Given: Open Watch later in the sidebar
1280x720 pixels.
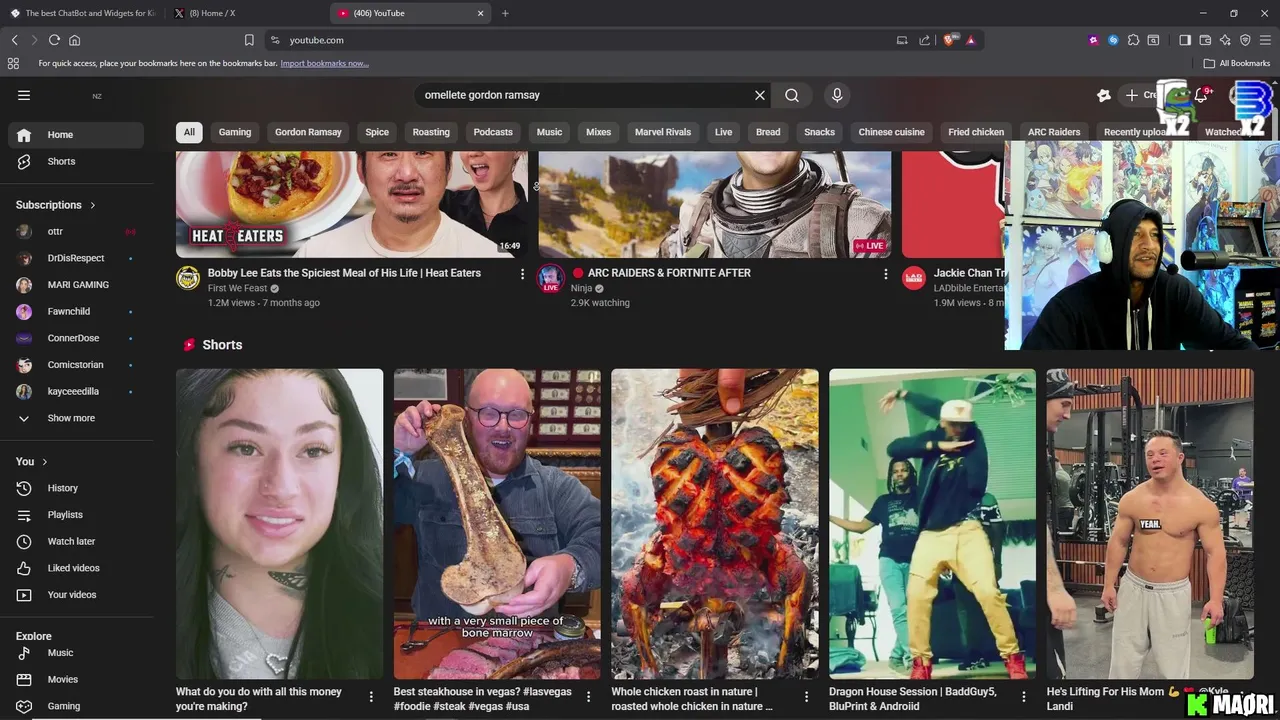Looking at the screenshot, I should 76,541.
